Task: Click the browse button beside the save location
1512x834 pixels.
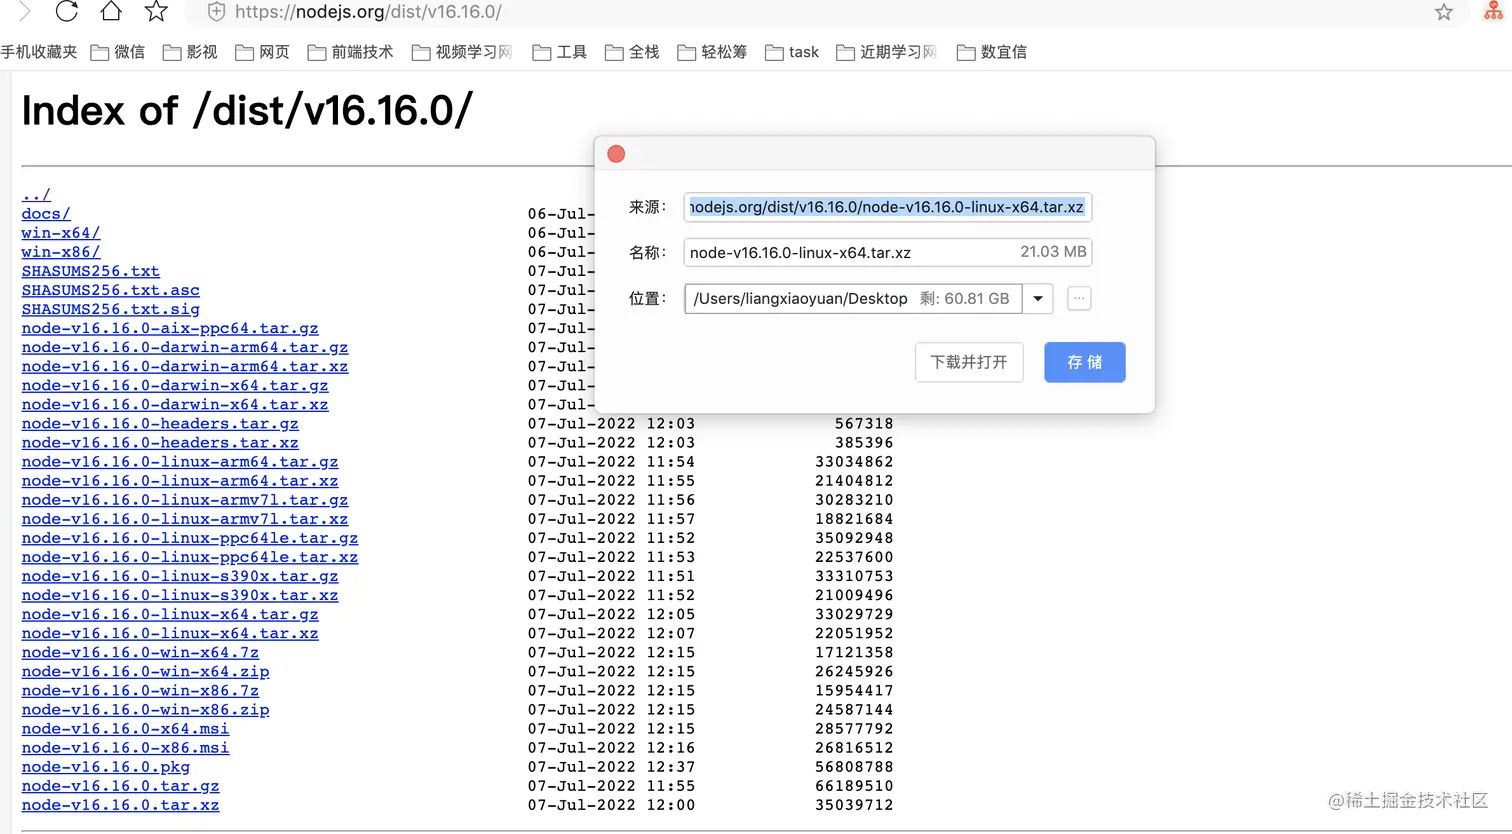Action: tap(1078, 298)
